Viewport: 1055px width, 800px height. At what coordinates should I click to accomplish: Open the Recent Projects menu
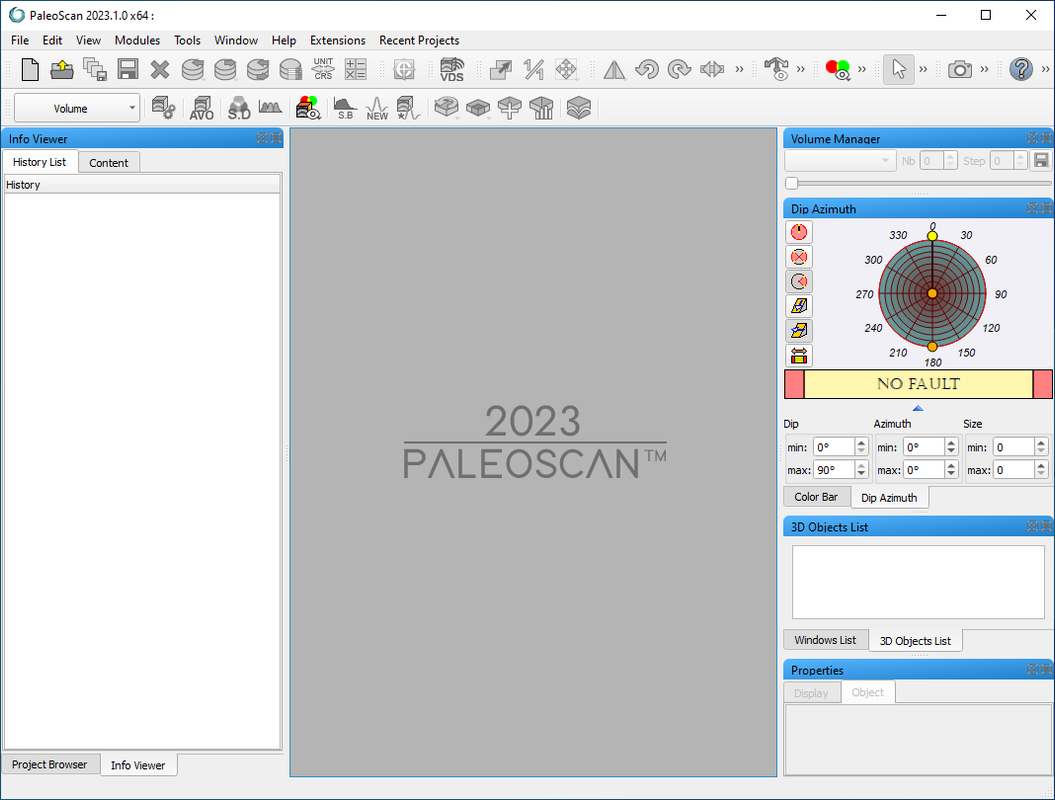(x=419, y=40)
